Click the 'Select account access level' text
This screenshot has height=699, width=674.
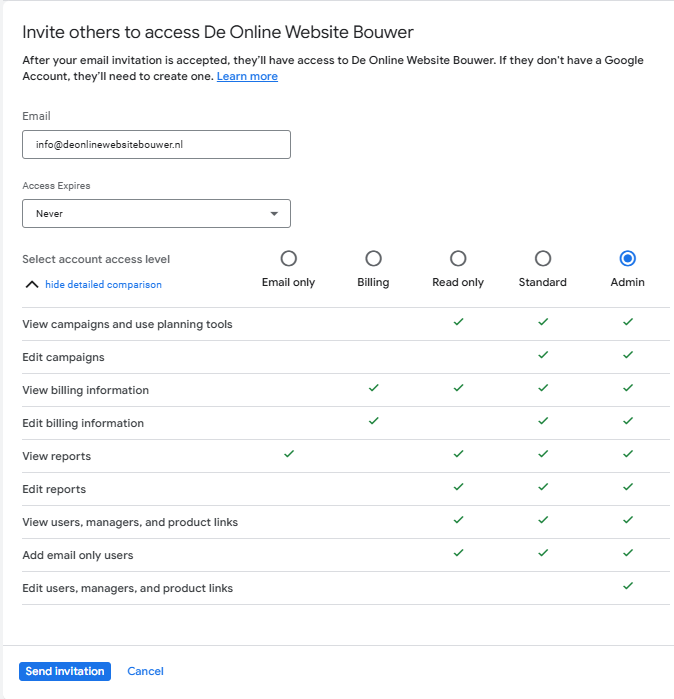tap(96, 259)
